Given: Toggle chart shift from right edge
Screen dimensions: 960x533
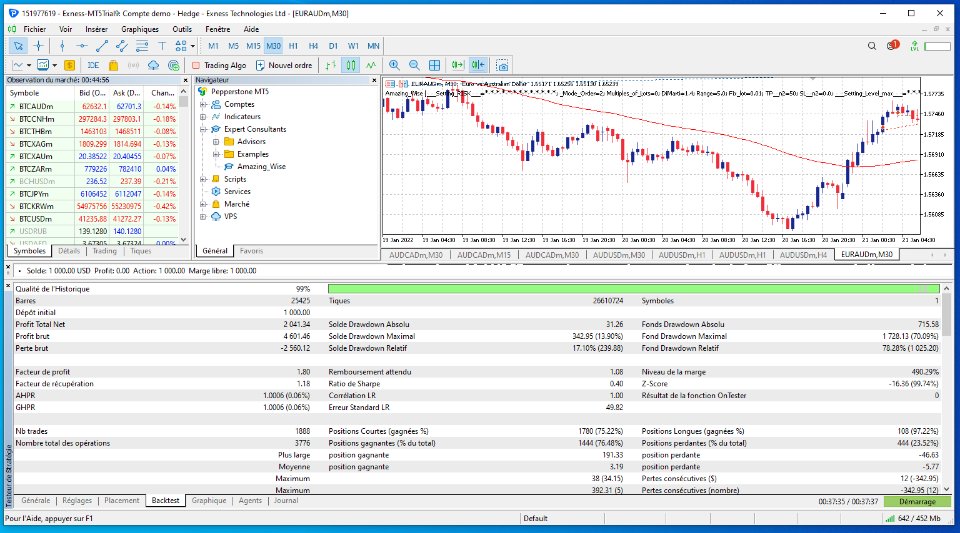Looking at the screenshot, I should [x=478, y=65].
